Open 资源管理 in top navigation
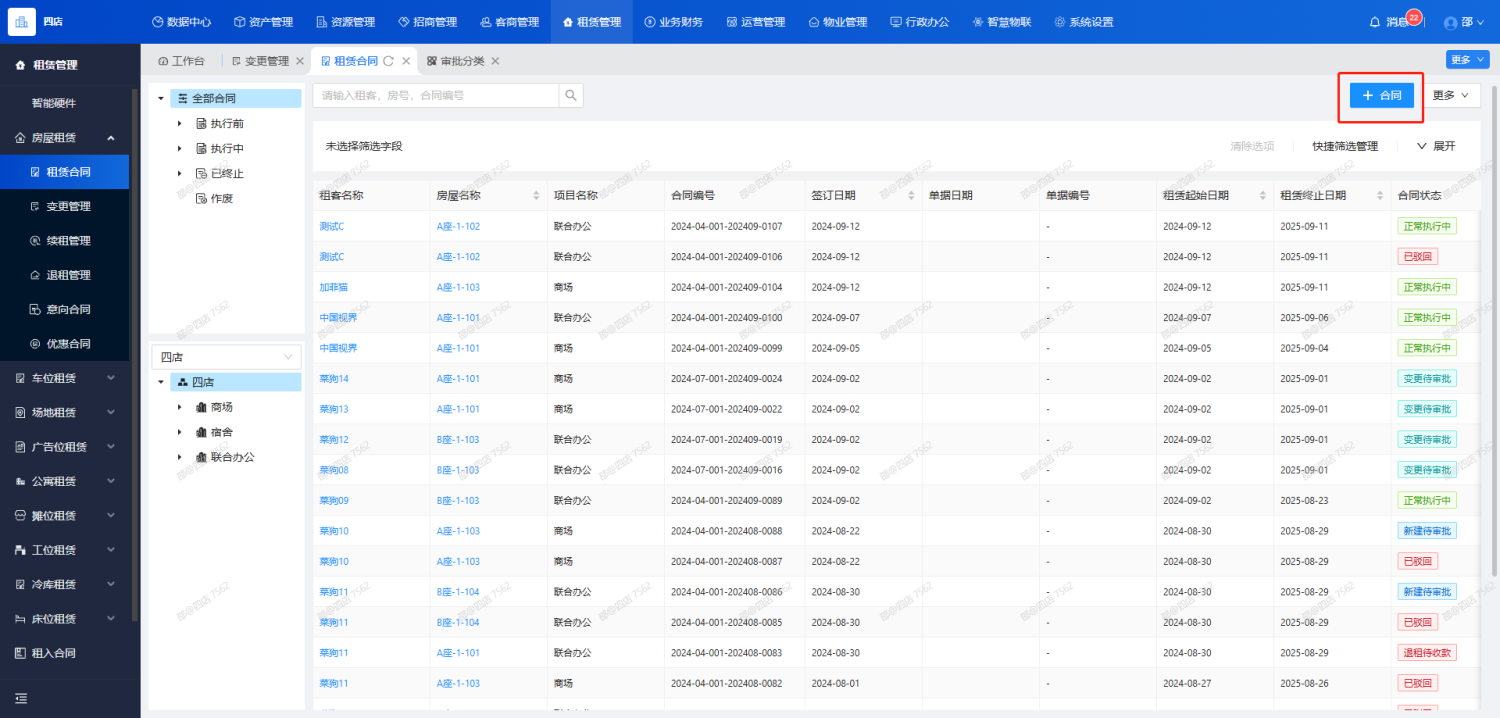This screenshot has height=718, width=1500. point(345,22)
